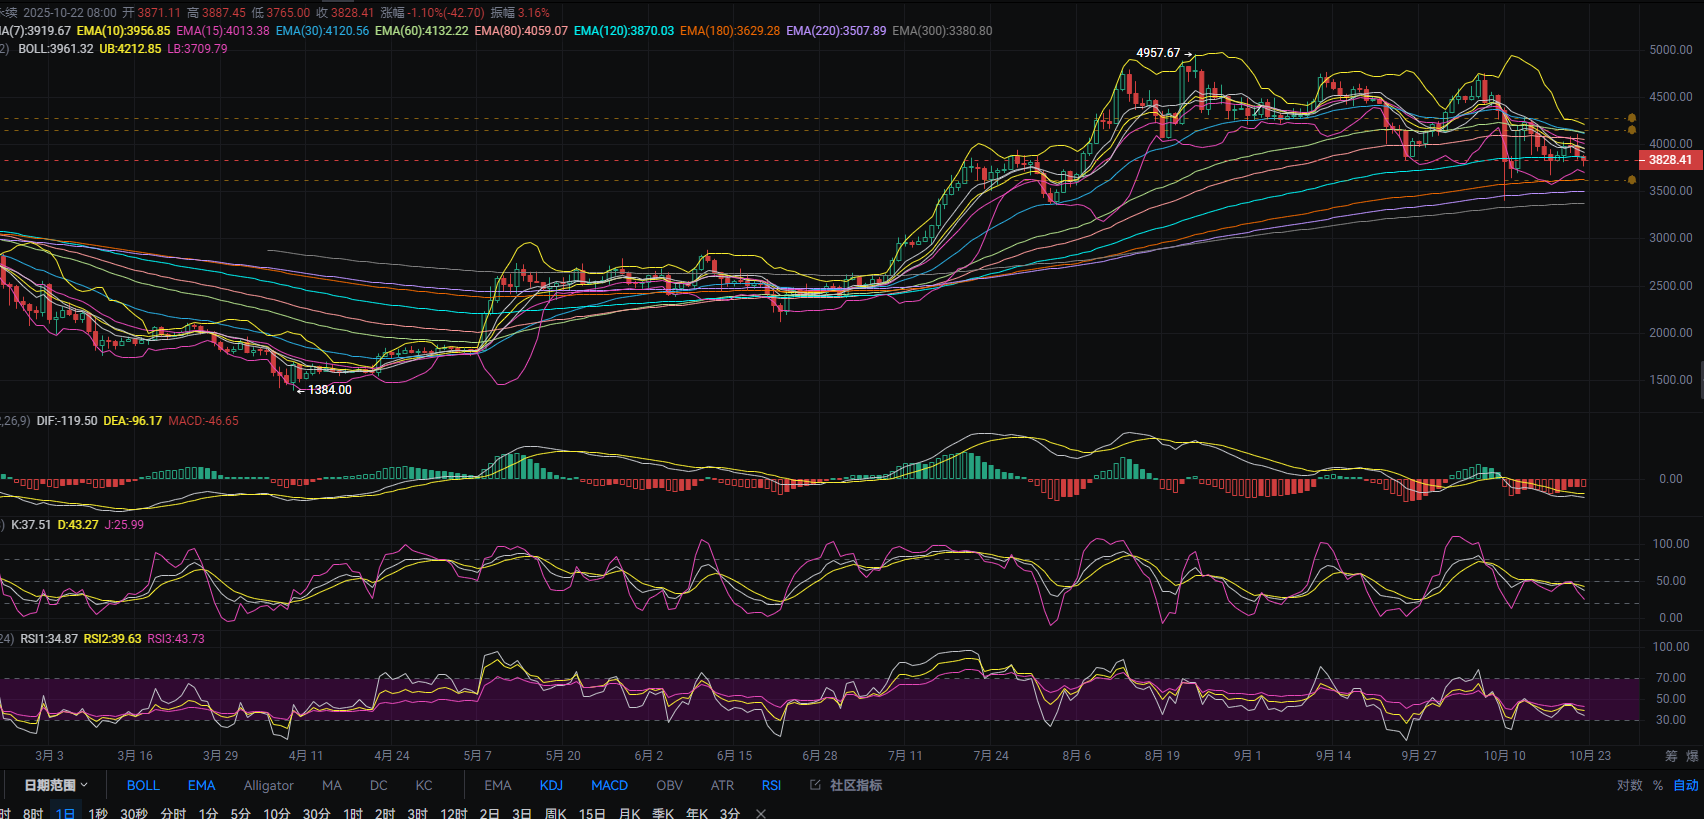This screenshot has width=1704, height=819.
Task: Toggle the BOLL overlay indicator
Action: pos(143,785)
